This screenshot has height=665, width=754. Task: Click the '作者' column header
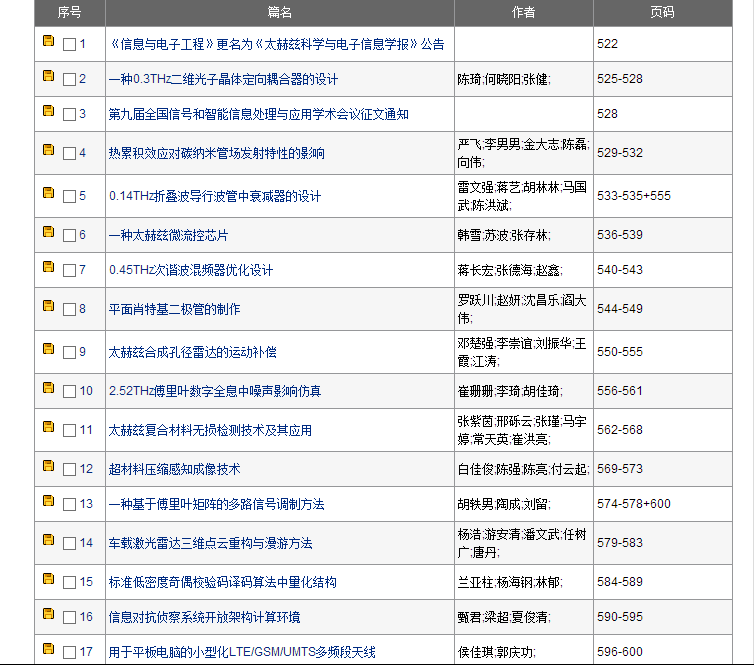coord(523,12)
